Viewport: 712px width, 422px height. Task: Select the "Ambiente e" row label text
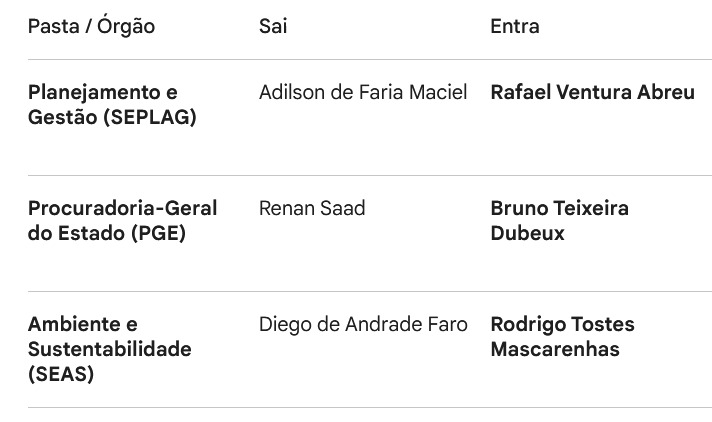(82, 325)
